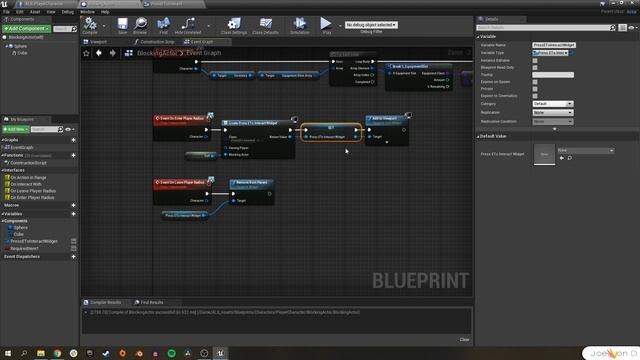Open the Variable Type dropdown
Viewport: 640px width, 360px height.
click(x=550, y=53)
